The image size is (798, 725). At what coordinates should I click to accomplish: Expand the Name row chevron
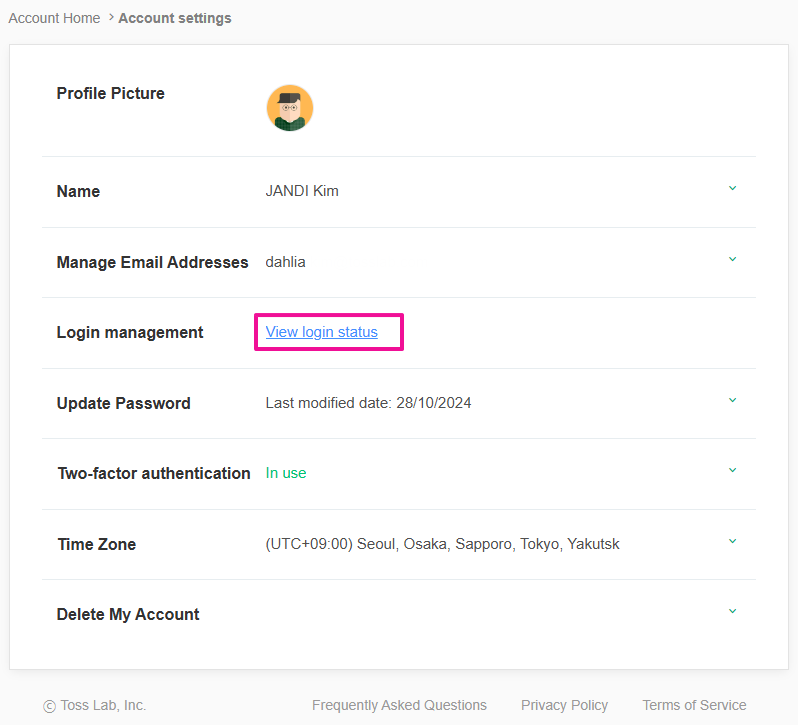732,188
